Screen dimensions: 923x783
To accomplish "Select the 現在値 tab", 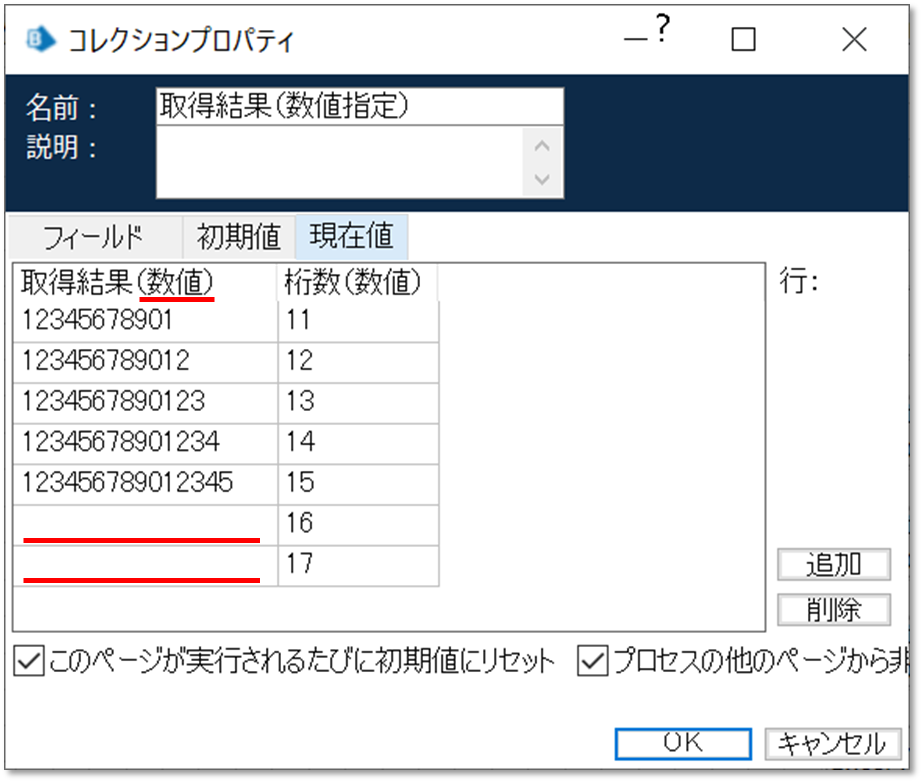I will click(351, 237).
